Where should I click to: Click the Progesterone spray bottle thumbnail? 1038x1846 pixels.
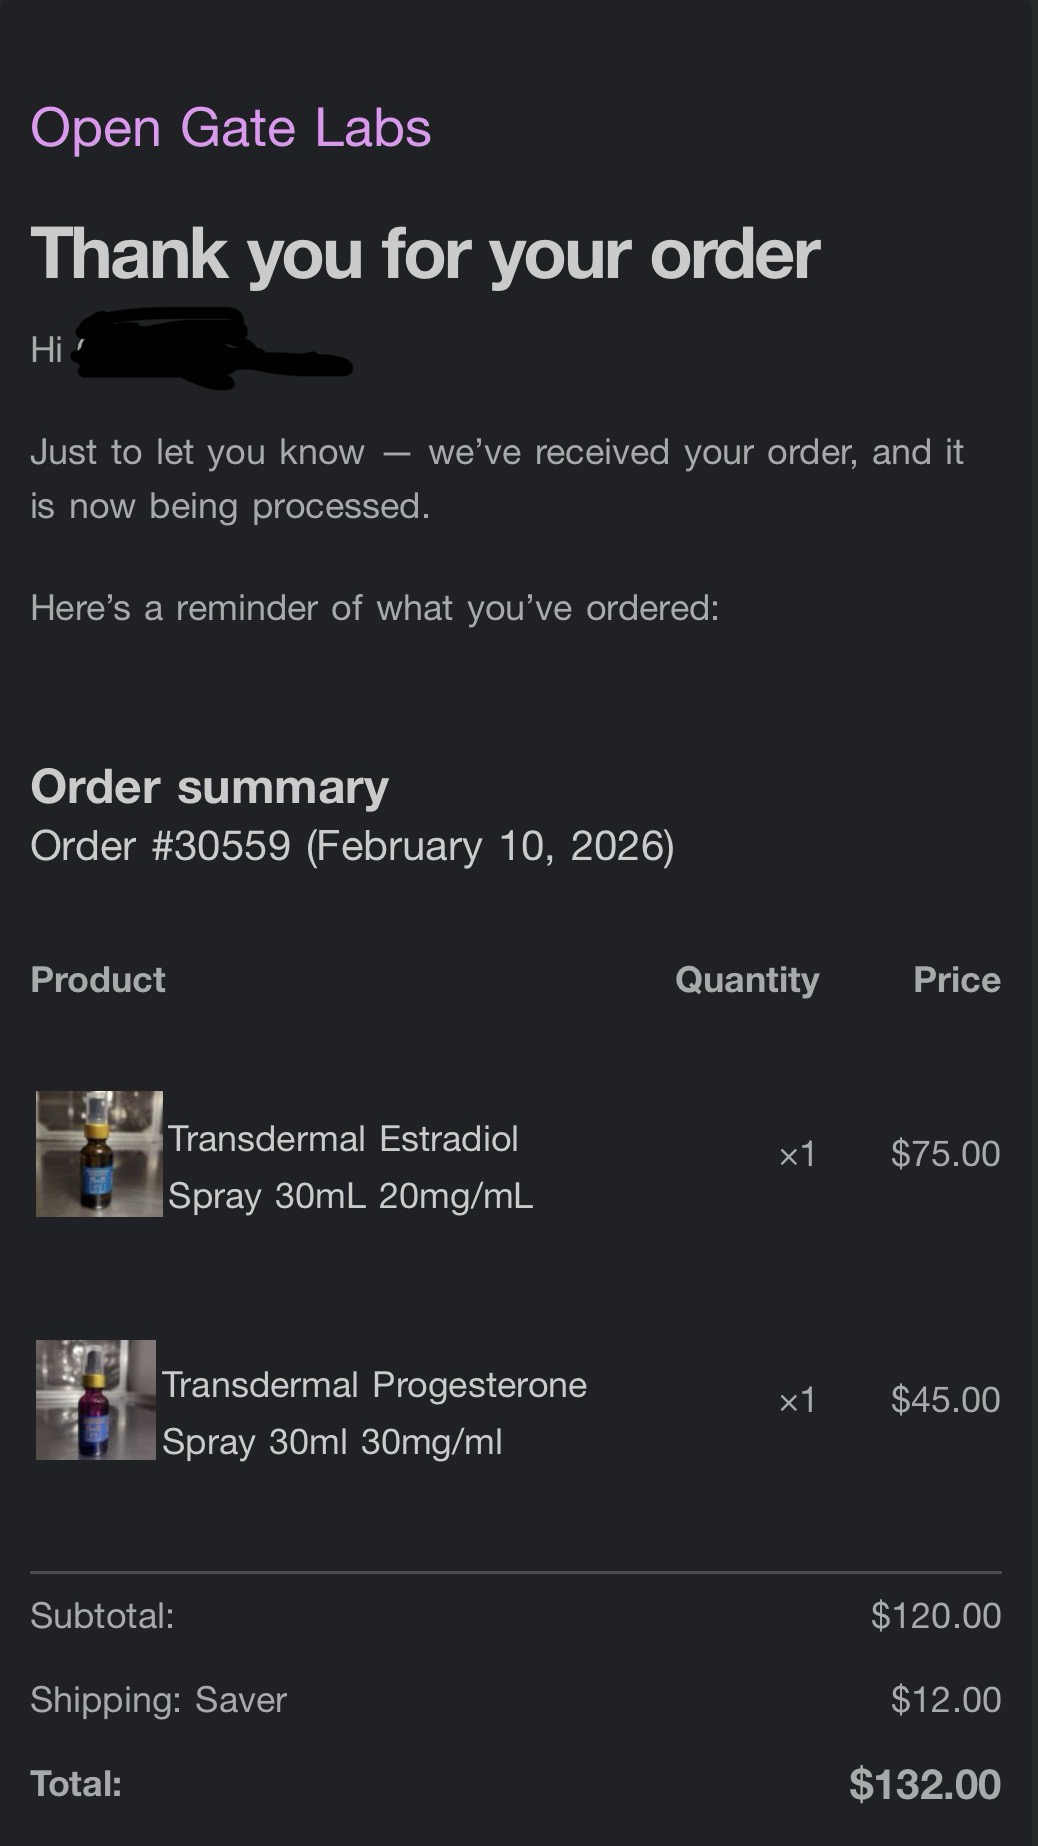point(96,1400)
